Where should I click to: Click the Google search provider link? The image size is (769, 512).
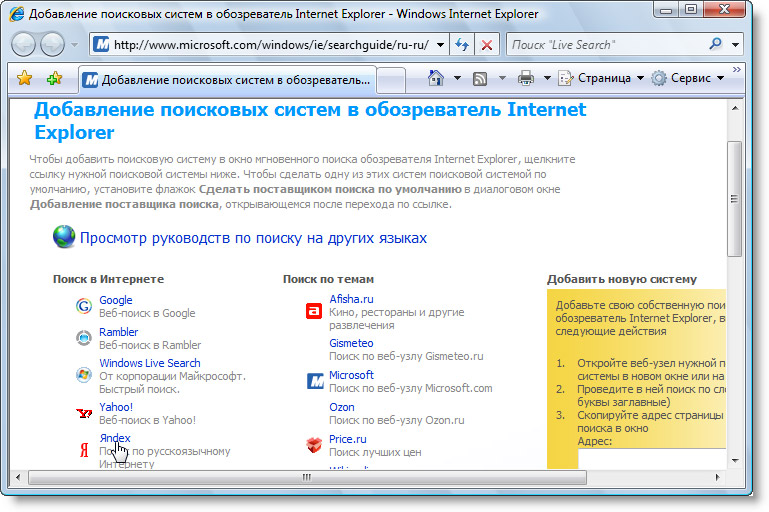(115, 300)
